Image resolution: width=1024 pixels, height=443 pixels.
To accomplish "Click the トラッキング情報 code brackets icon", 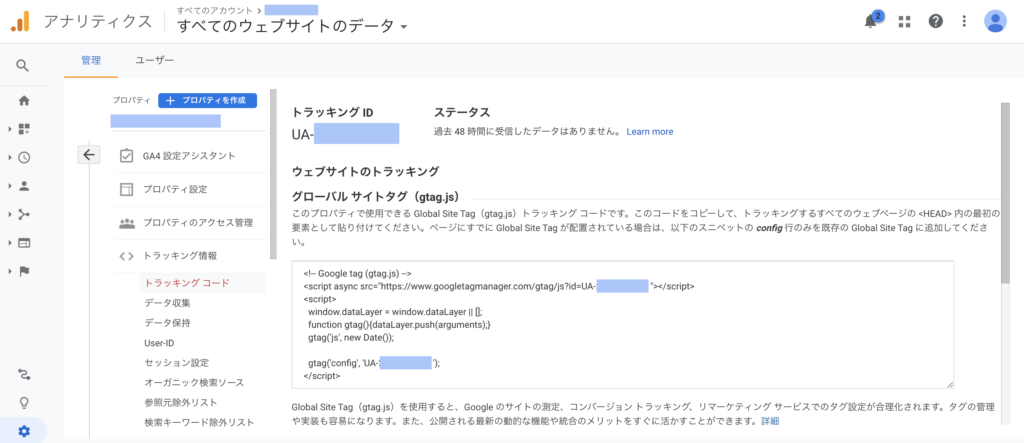I will 126,256.
